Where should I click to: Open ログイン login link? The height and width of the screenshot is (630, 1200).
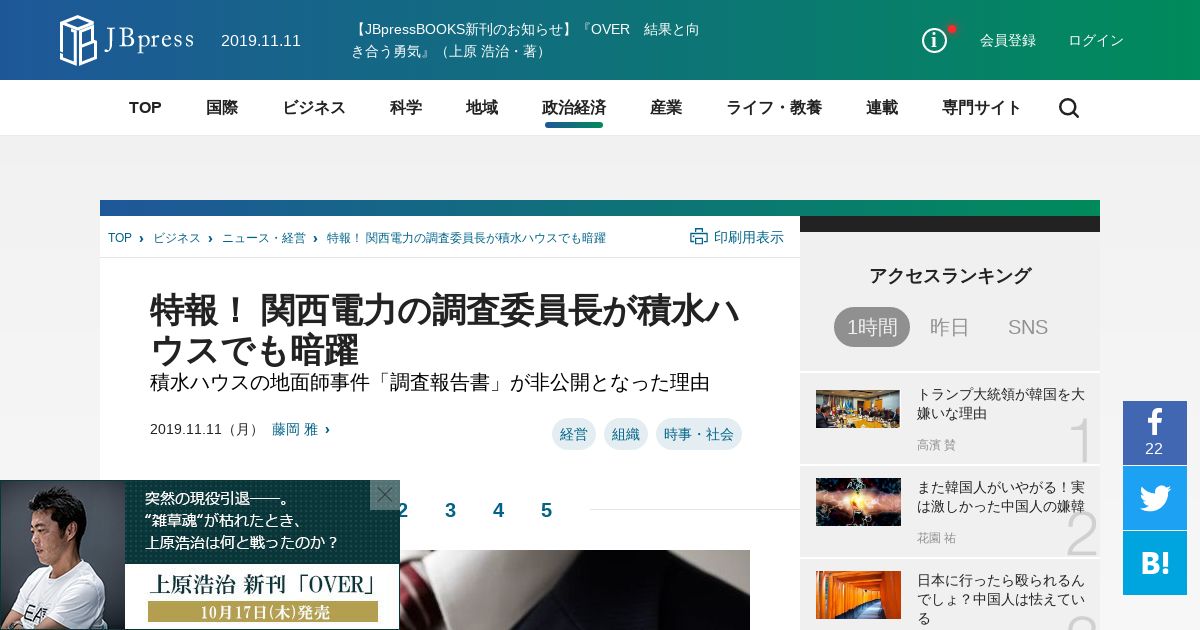tap(1096, 40)
